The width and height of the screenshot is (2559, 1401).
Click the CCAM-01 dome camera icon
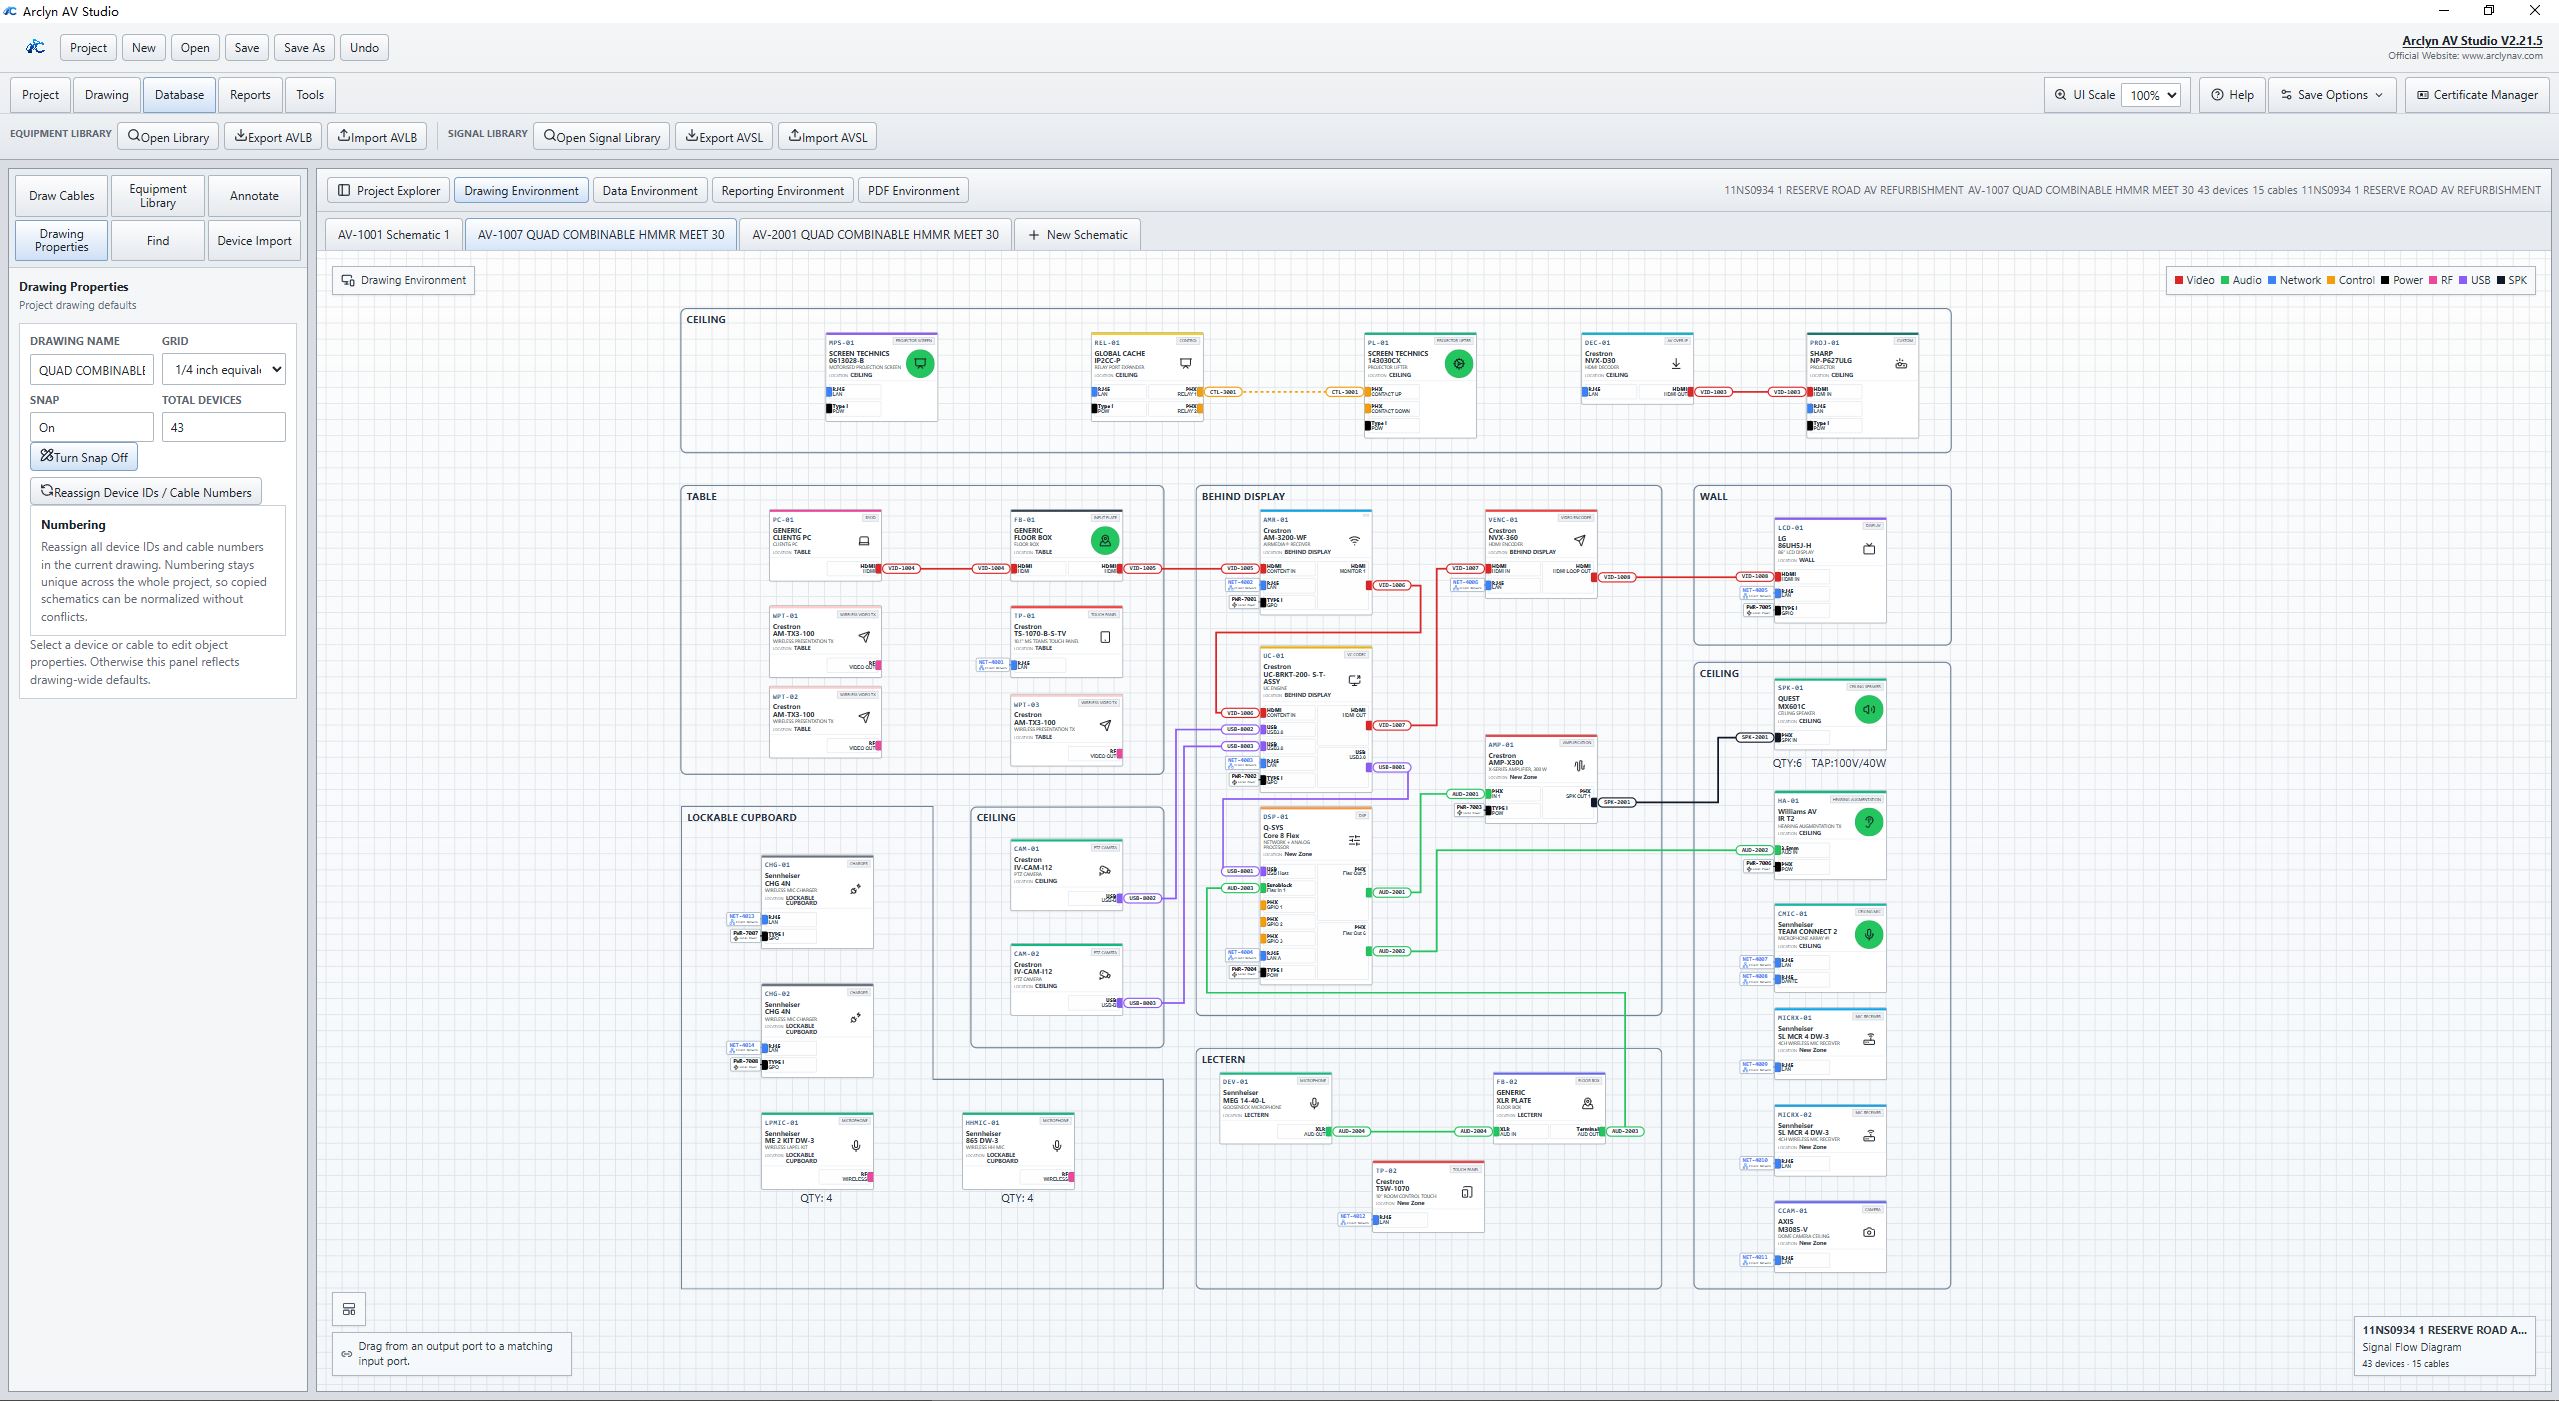[x=1869, y=1232]
